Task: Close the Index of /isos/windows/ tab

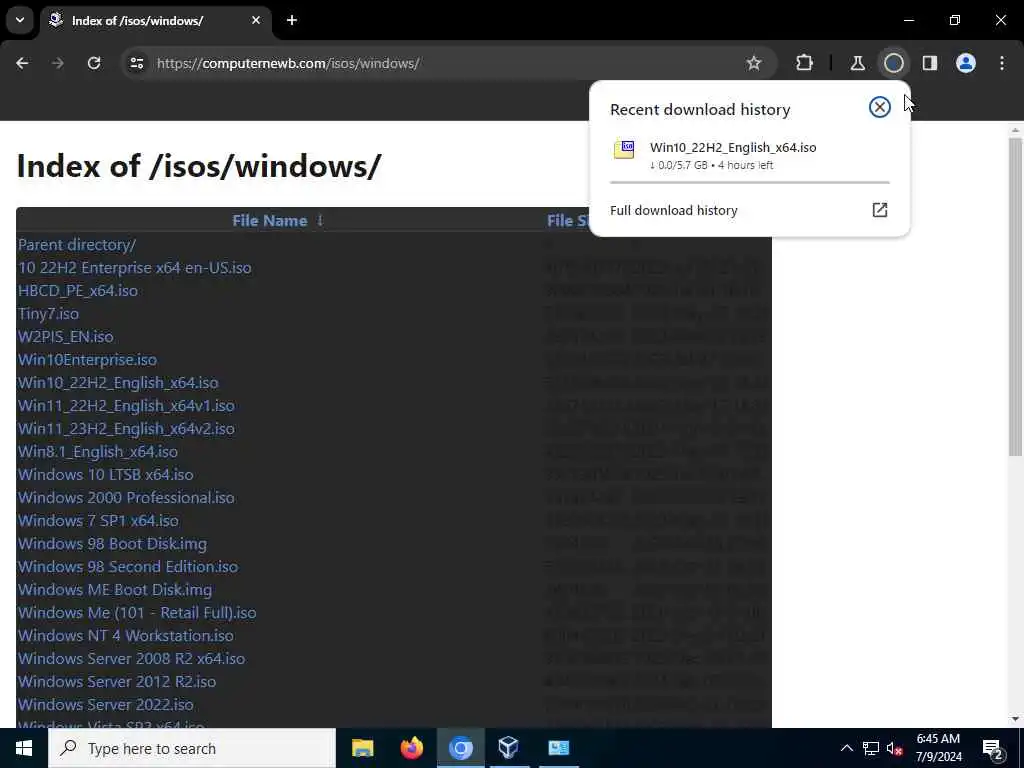Action: click(256, 20)
